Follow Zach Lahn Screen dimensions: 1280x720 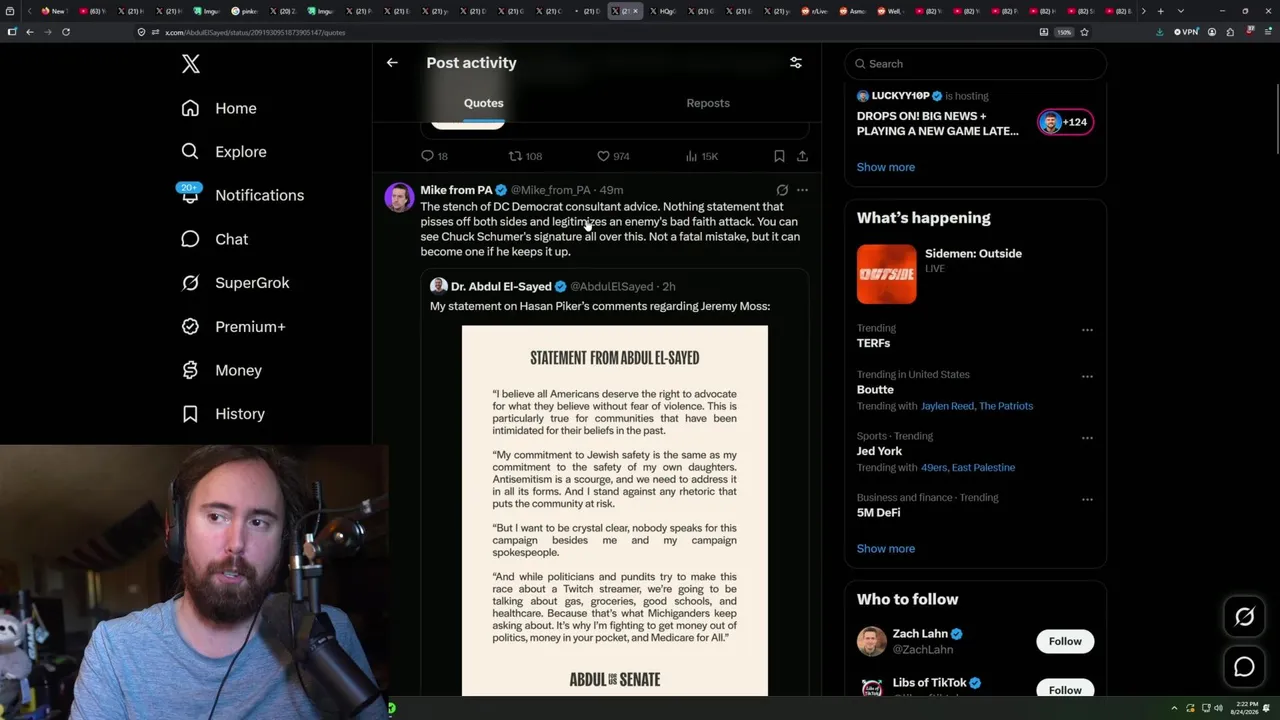tap(1065, 641)
